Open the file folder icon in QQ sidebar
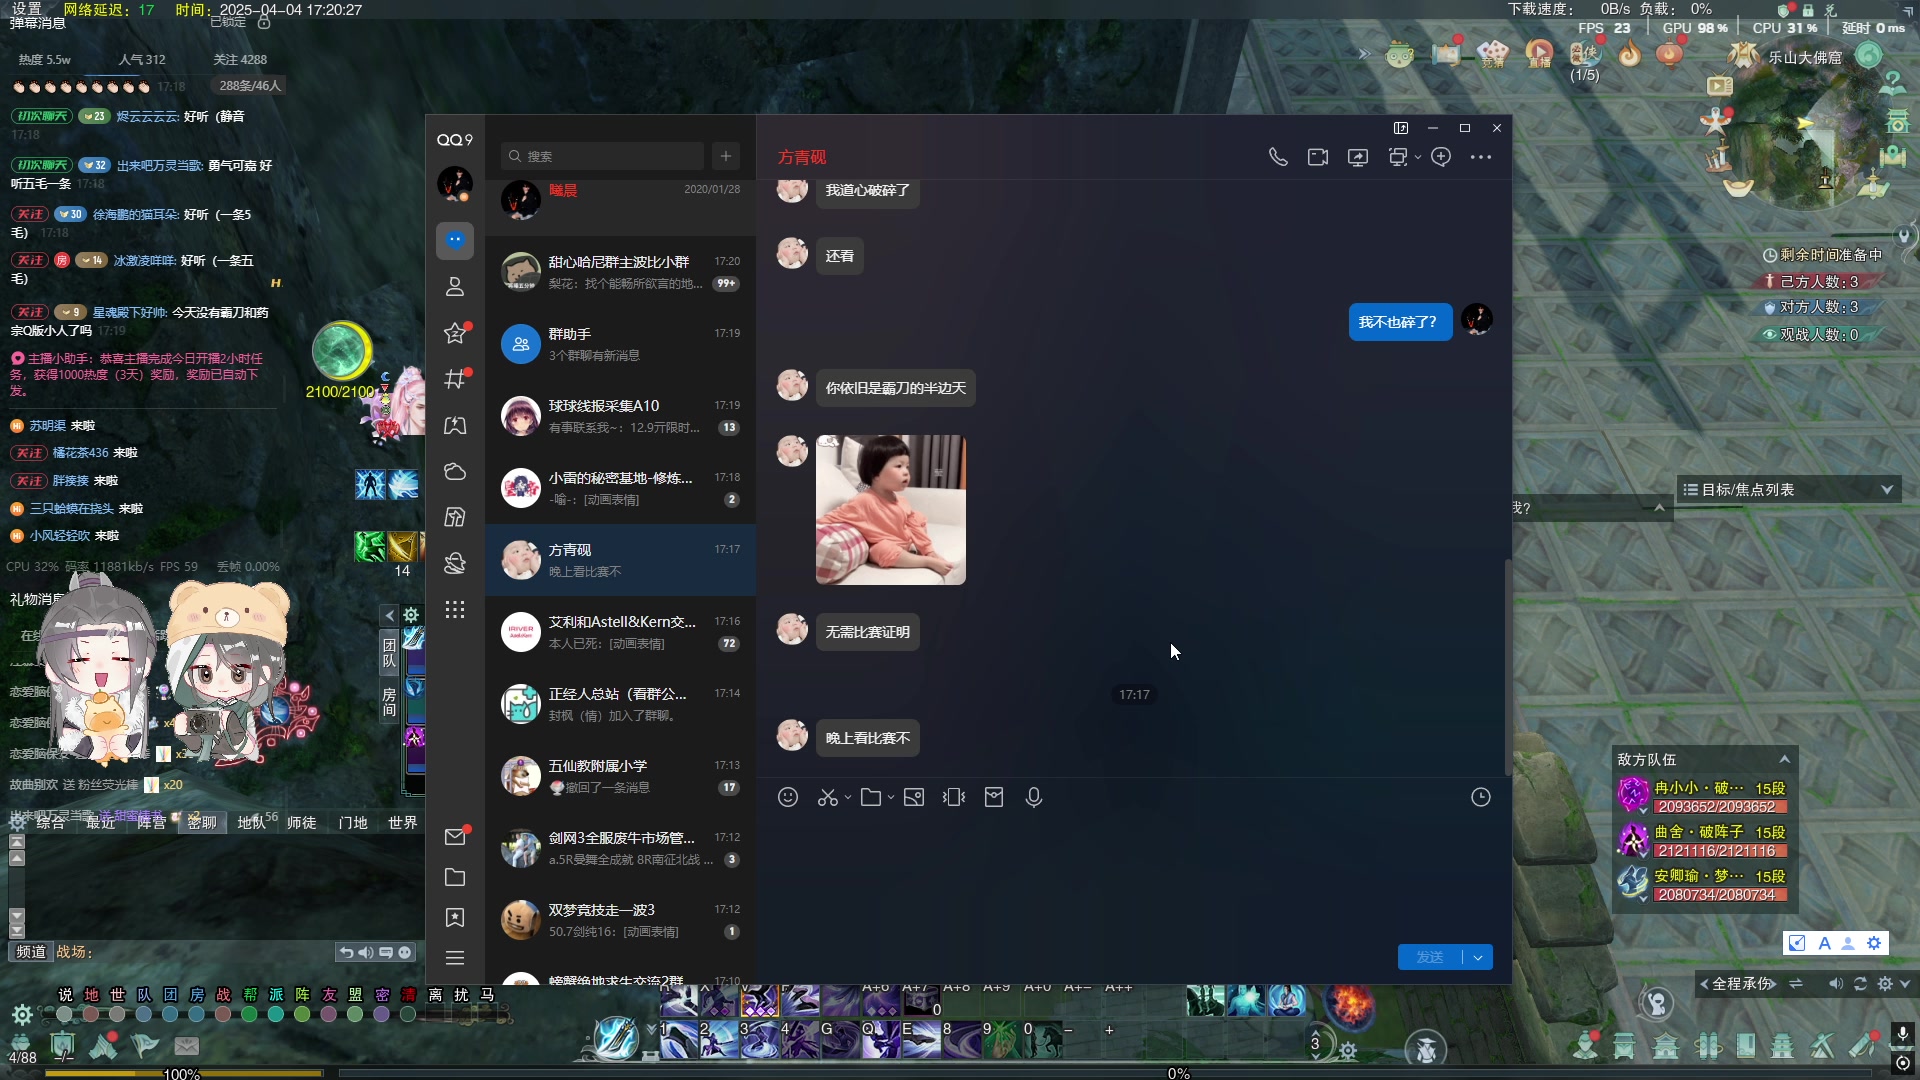Viewport: 1920px width, 1080px height. click(x=455, y=877)
